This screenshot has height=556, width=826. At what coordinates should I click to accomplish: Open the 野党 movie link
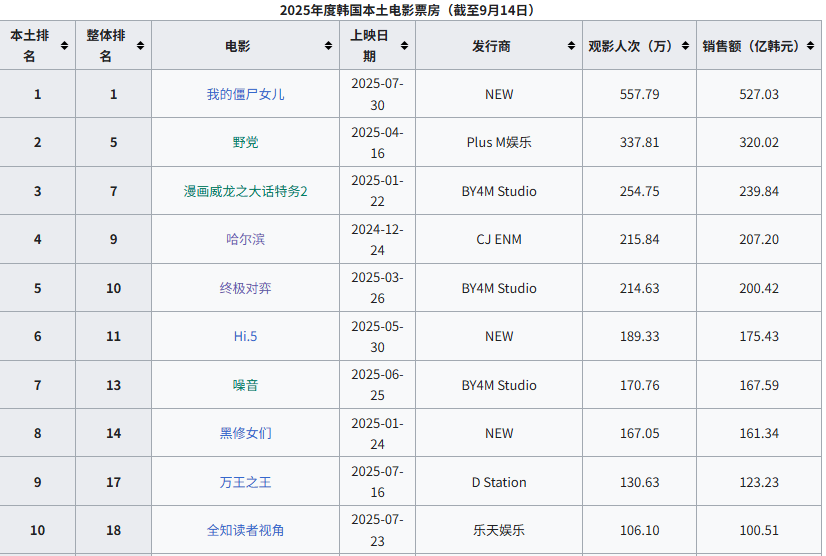coord(245,142)
